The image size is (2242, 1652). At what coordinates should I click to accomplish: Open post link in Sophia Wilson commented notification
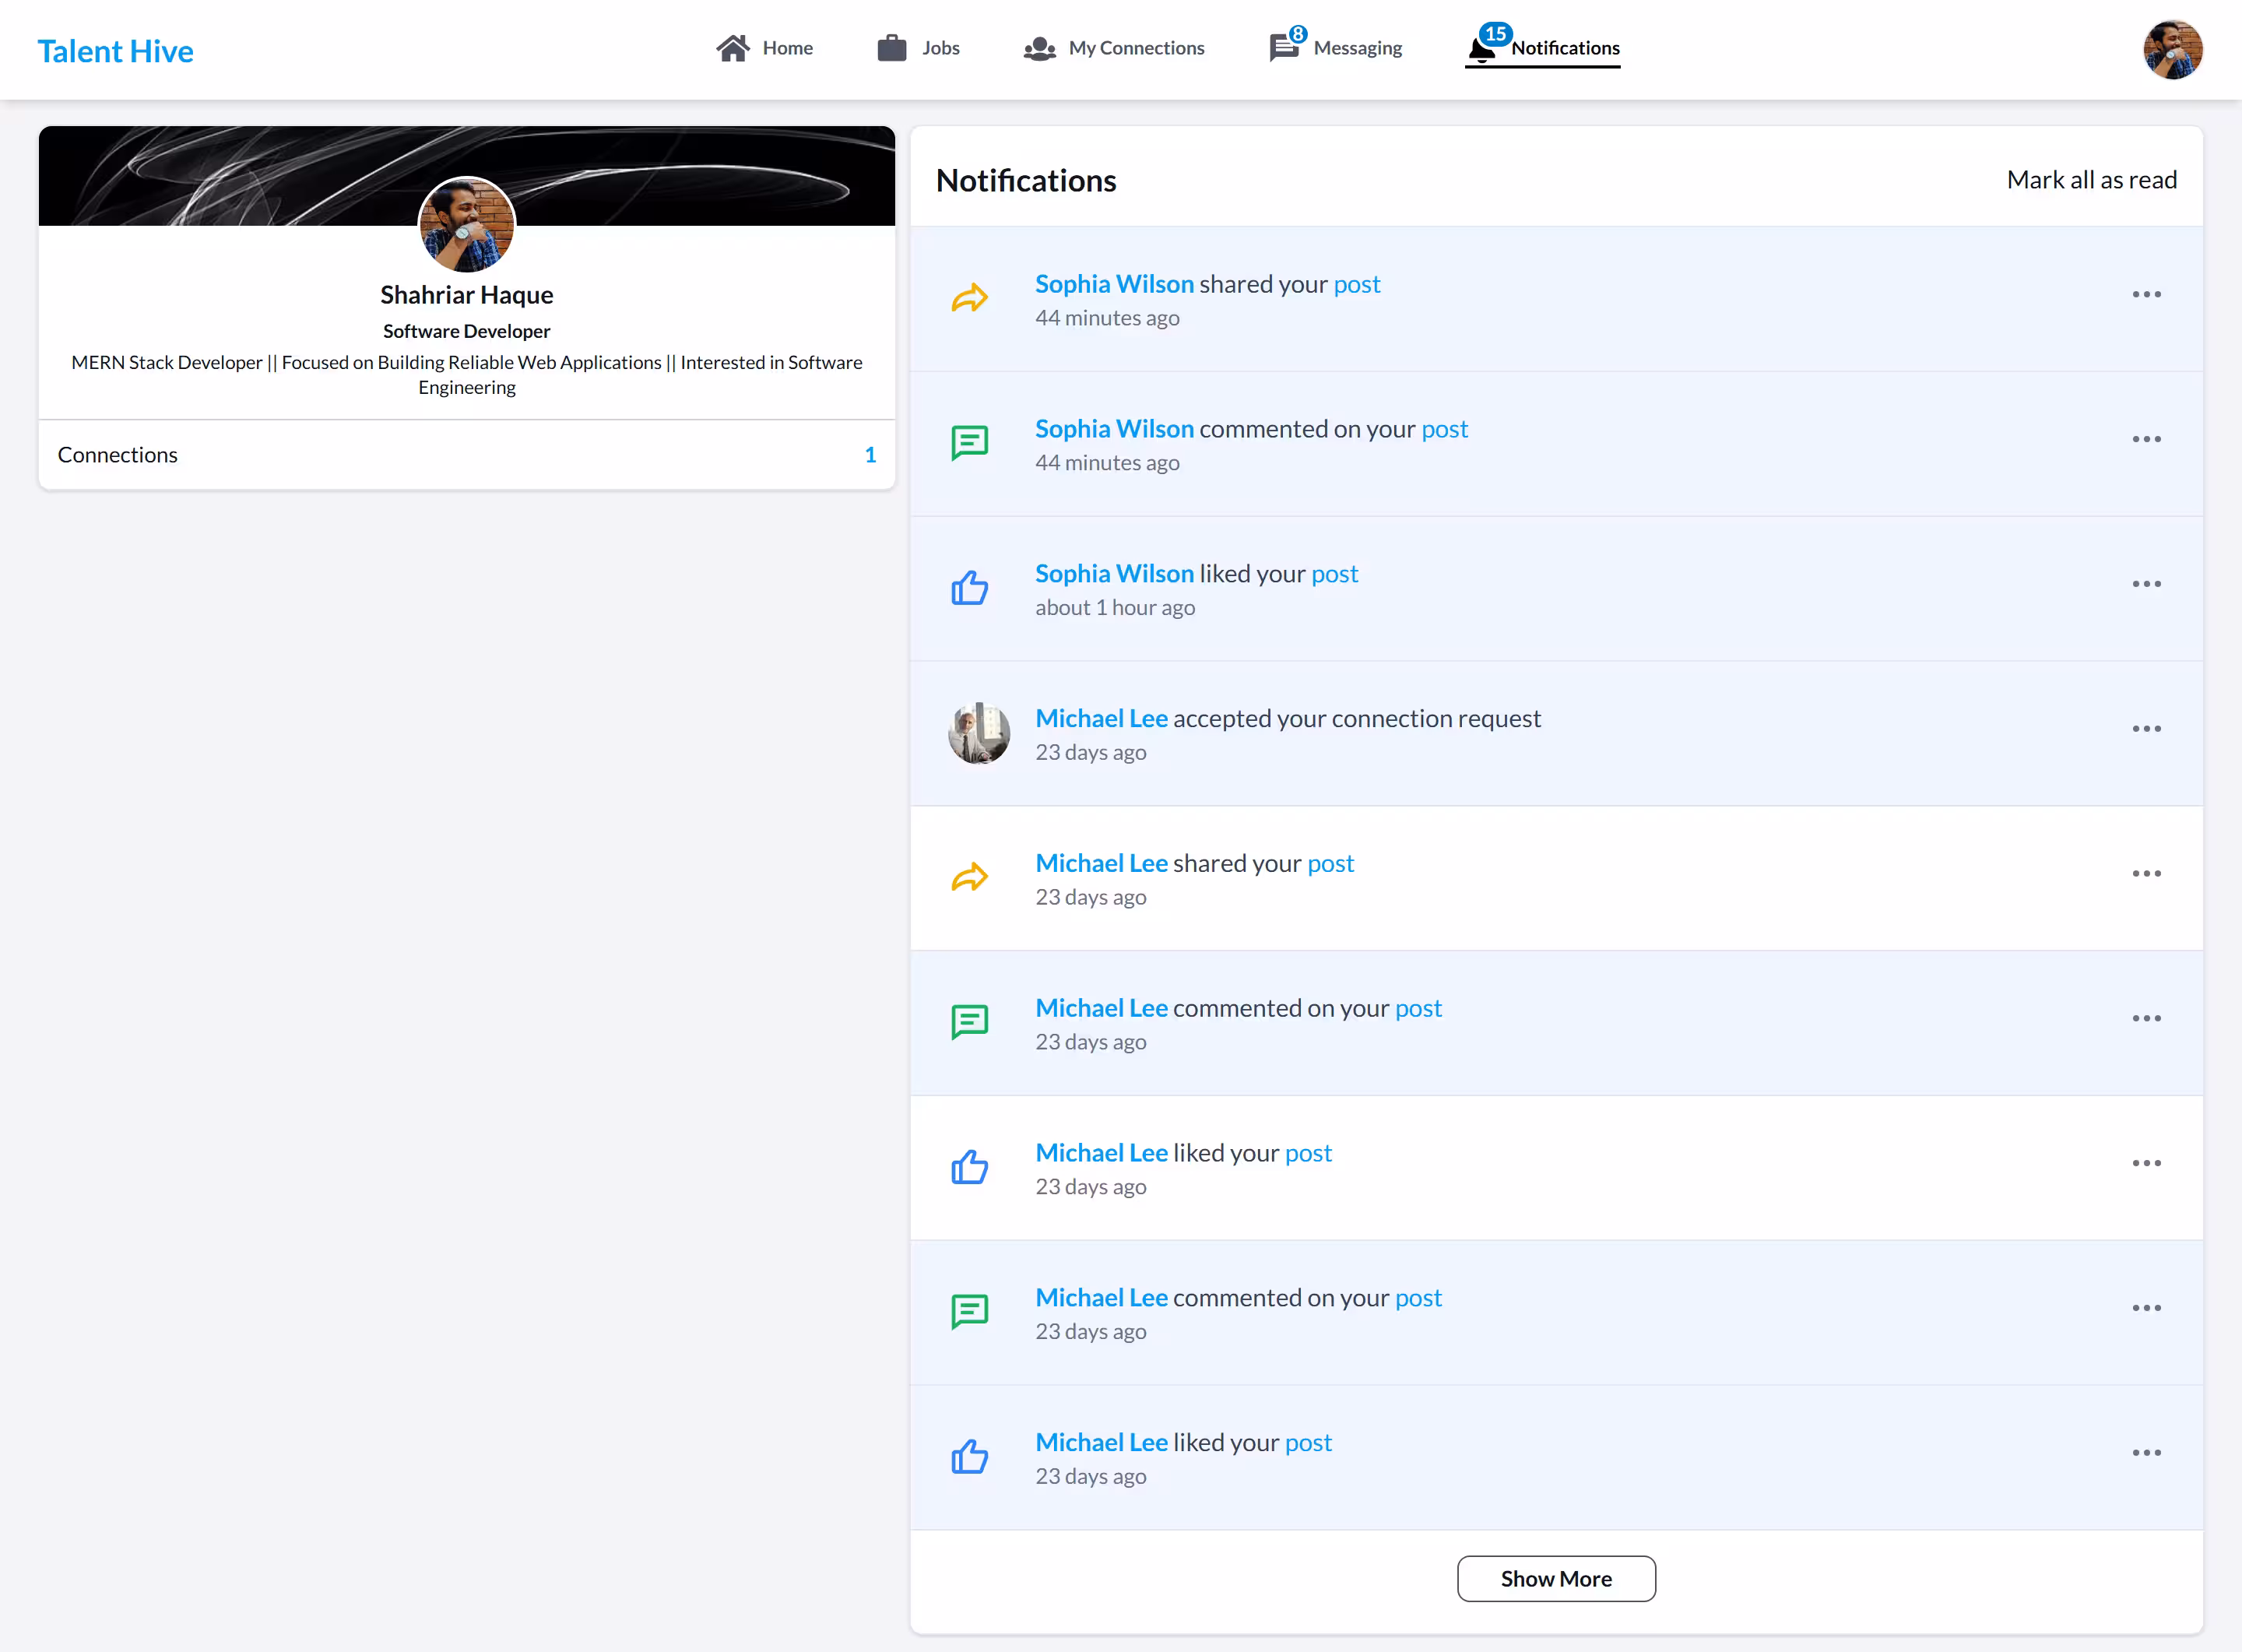pyautogui.click(x=1444, y=429)
